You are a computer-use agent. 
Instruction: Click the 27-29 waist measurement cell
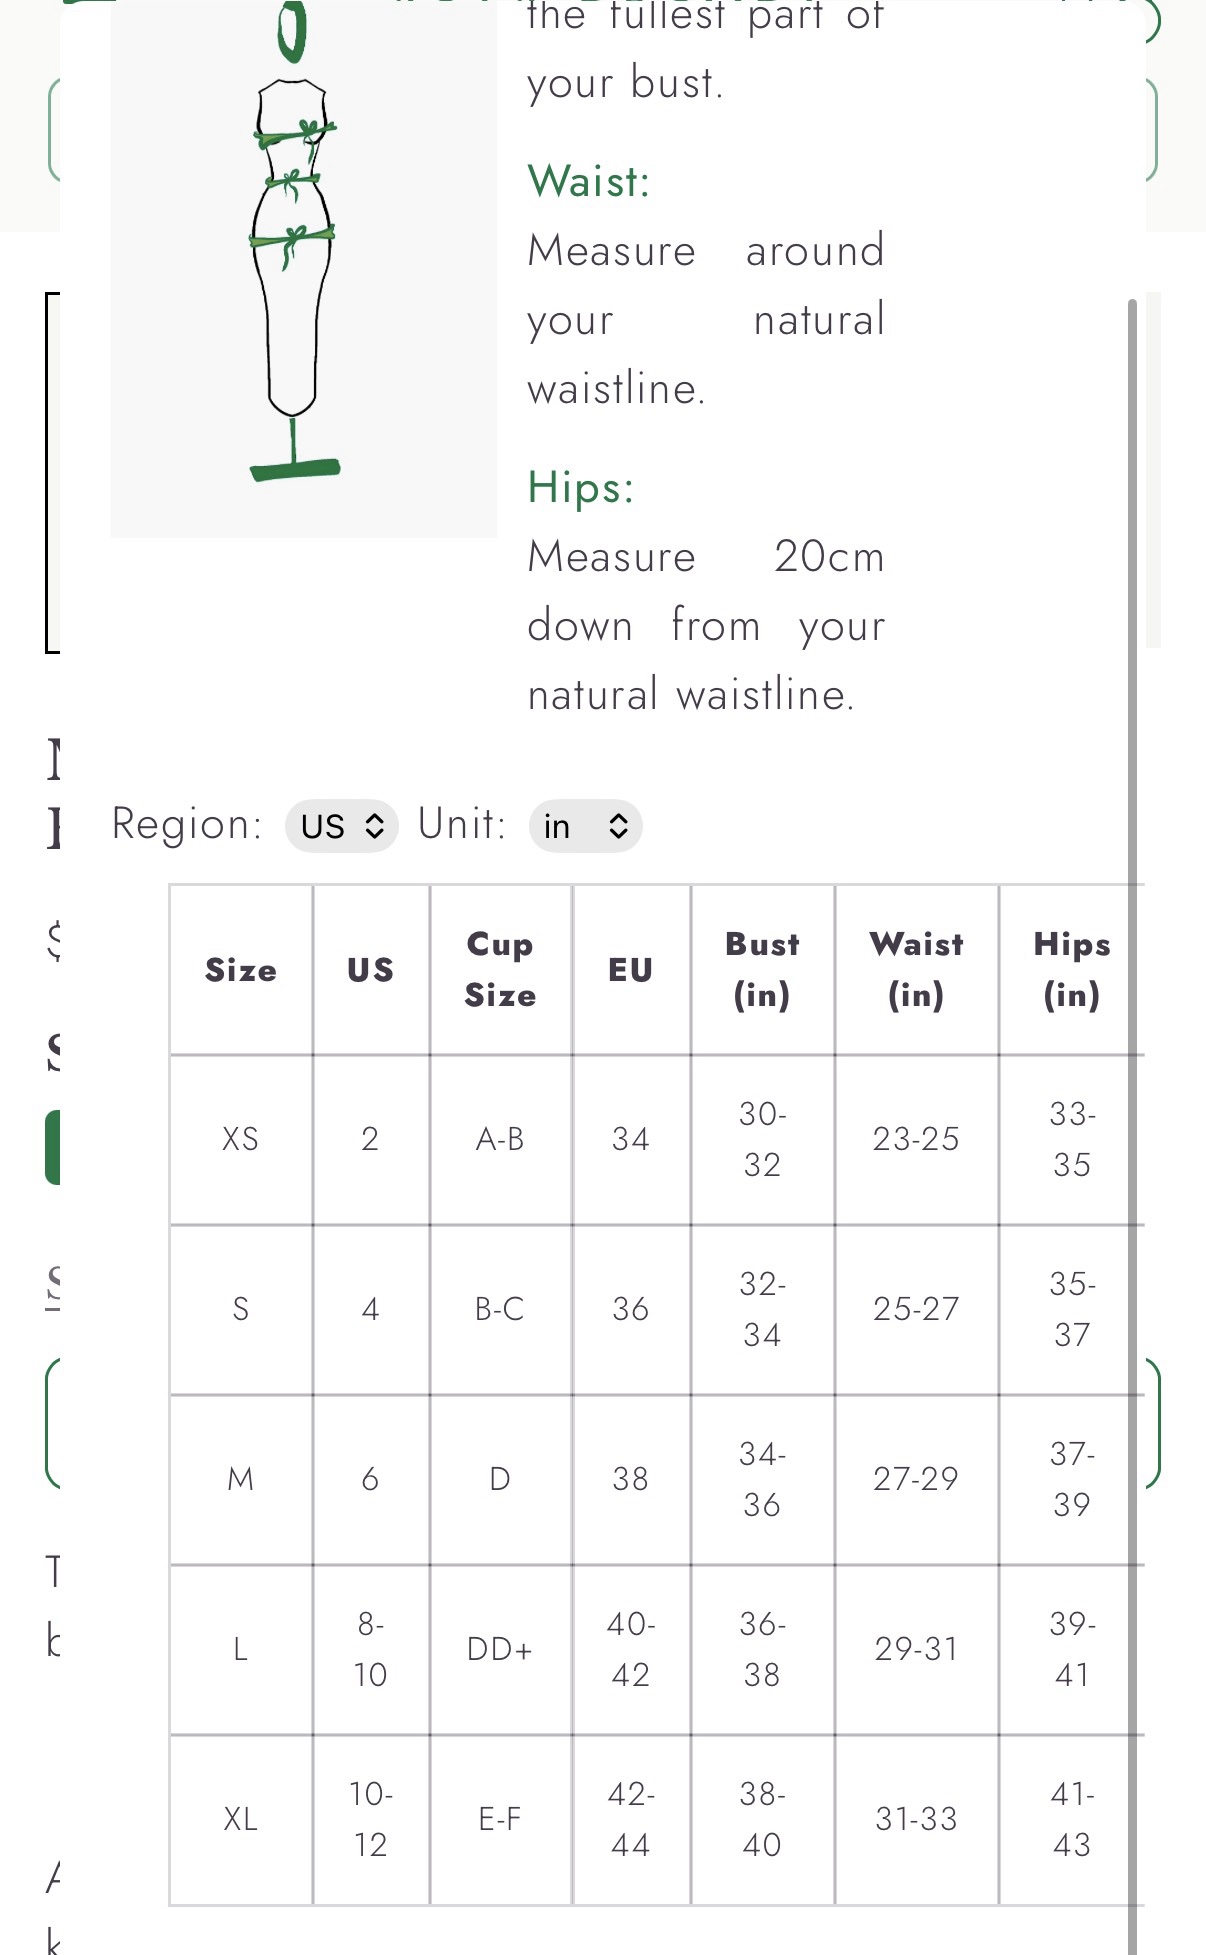[x=916, y=1479]
